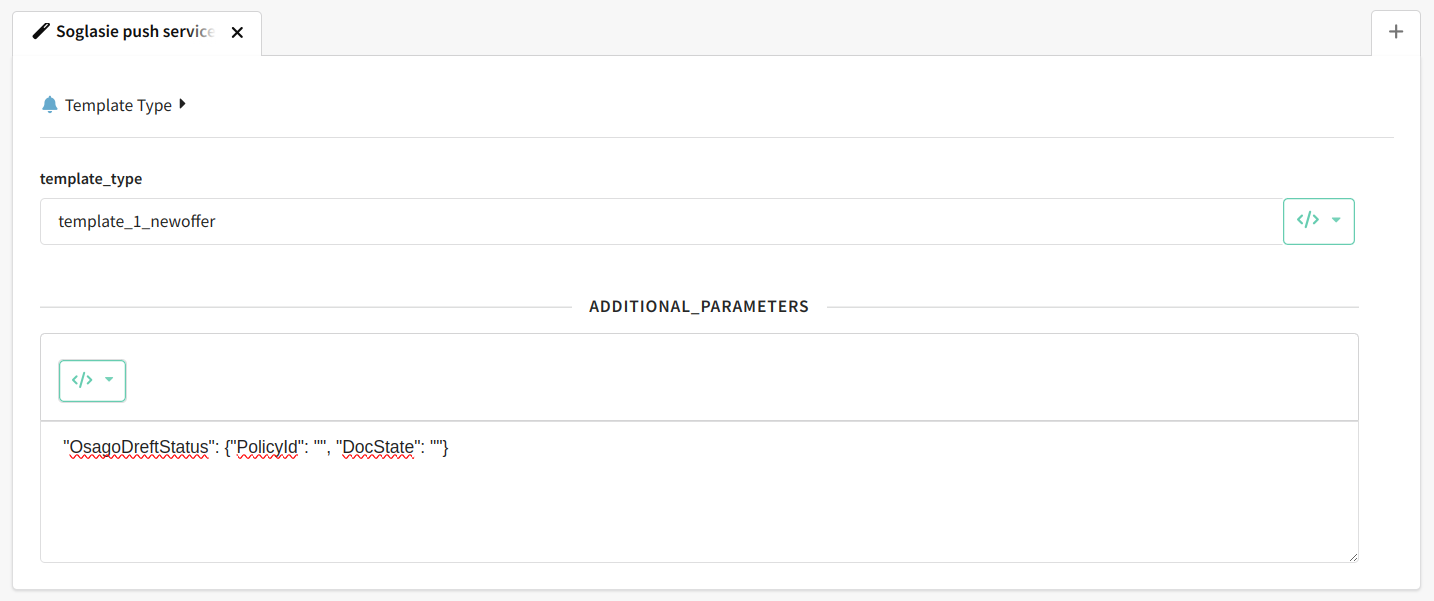Add a new tab with the plus icon
1434x601 pixels.
point(1396,32)
